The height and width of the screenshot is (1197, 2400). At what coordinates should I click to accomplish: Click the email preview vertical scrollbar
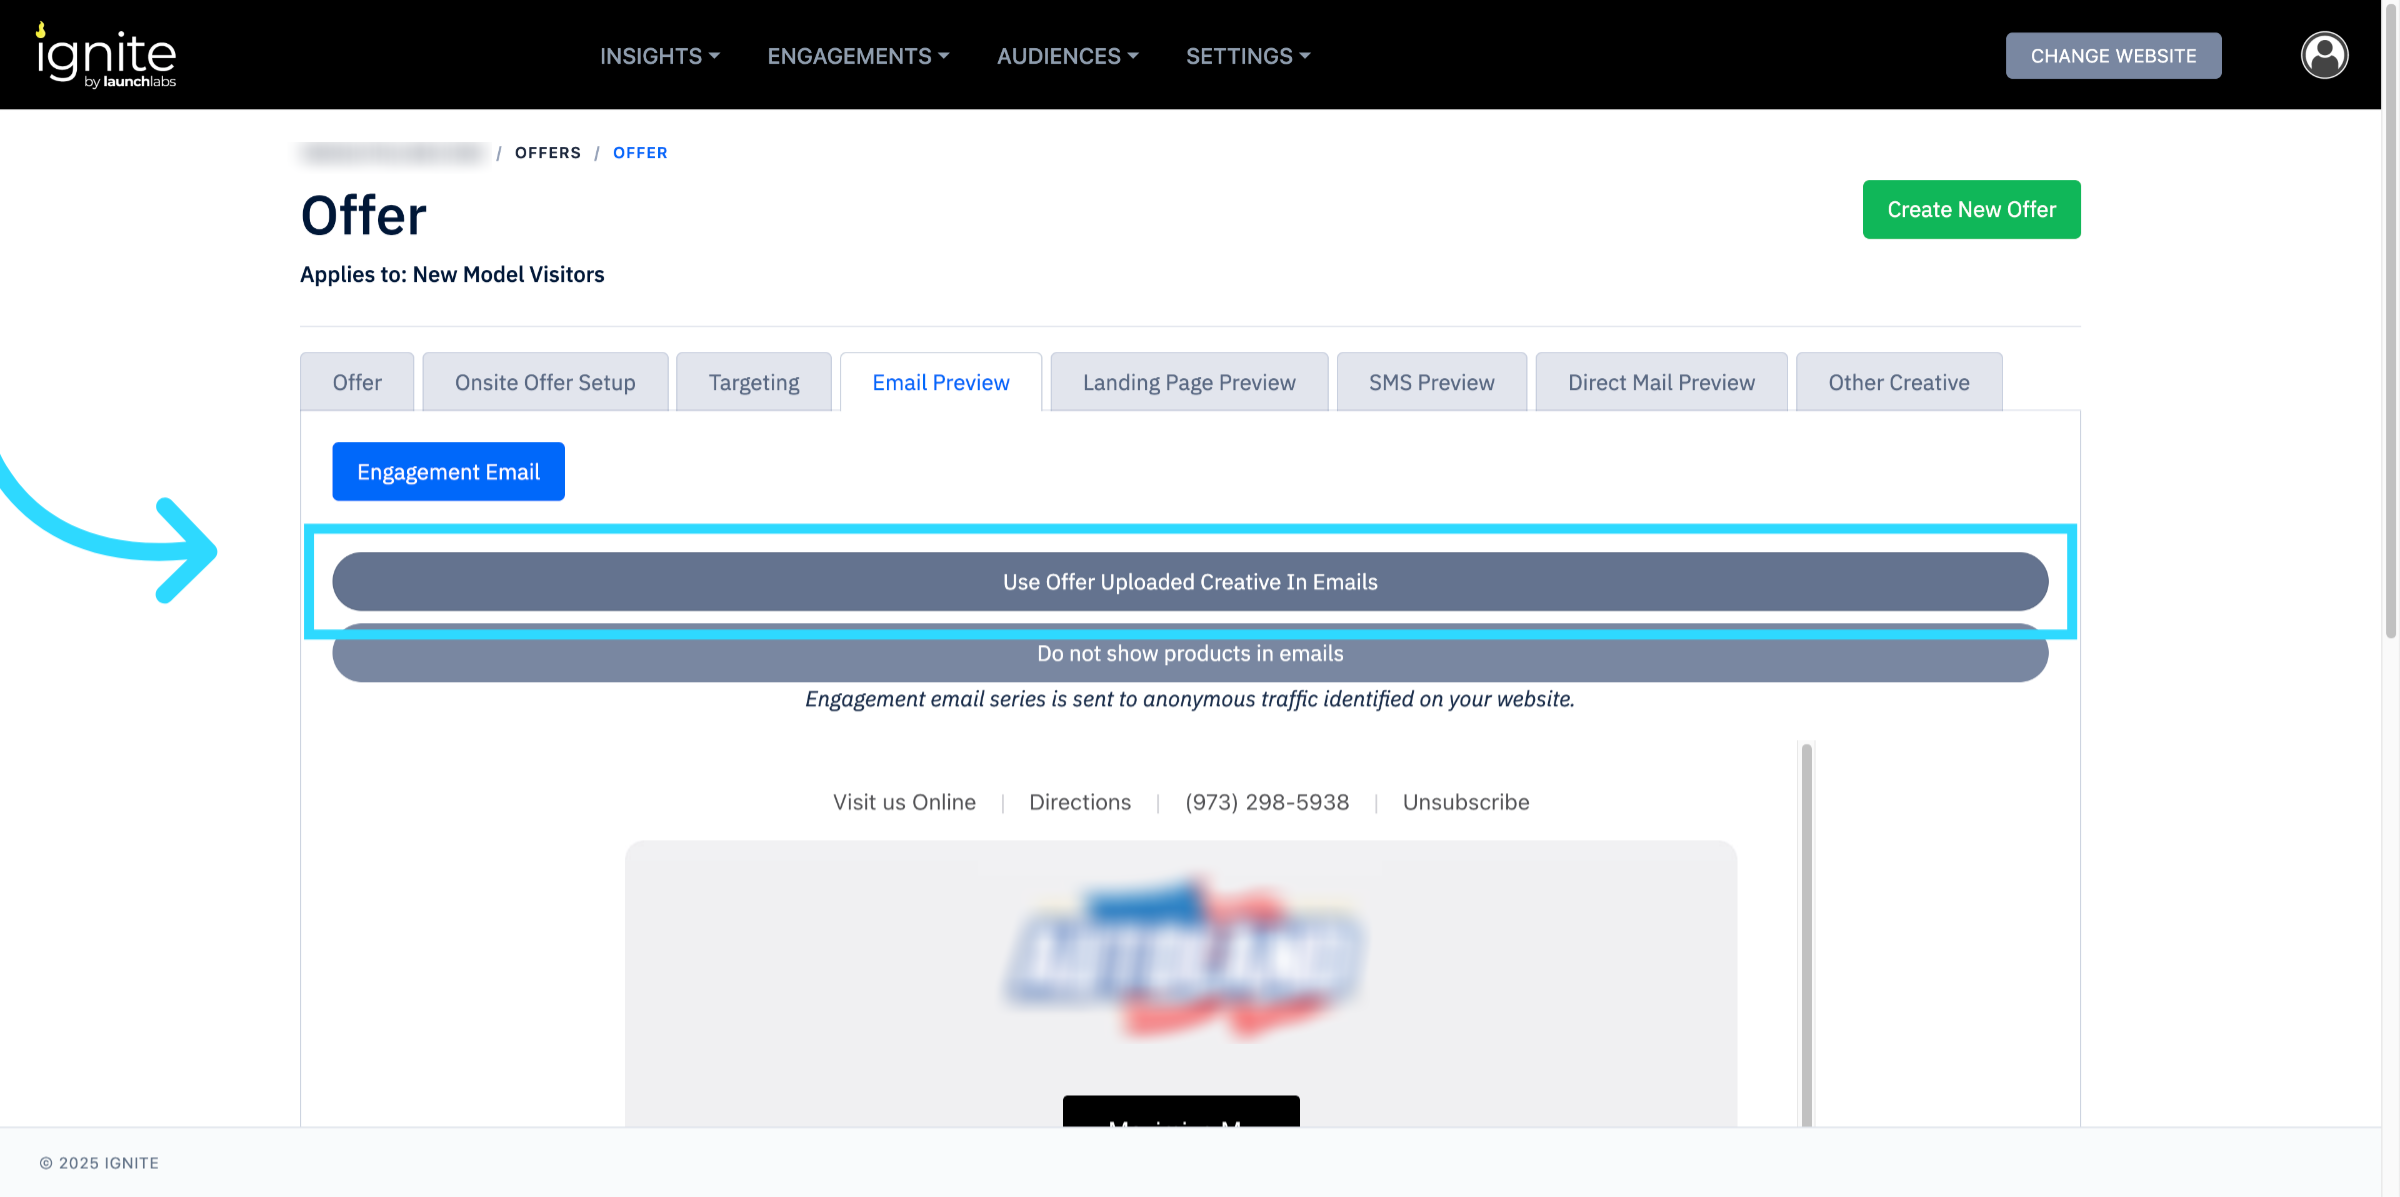coord(1806,930)
